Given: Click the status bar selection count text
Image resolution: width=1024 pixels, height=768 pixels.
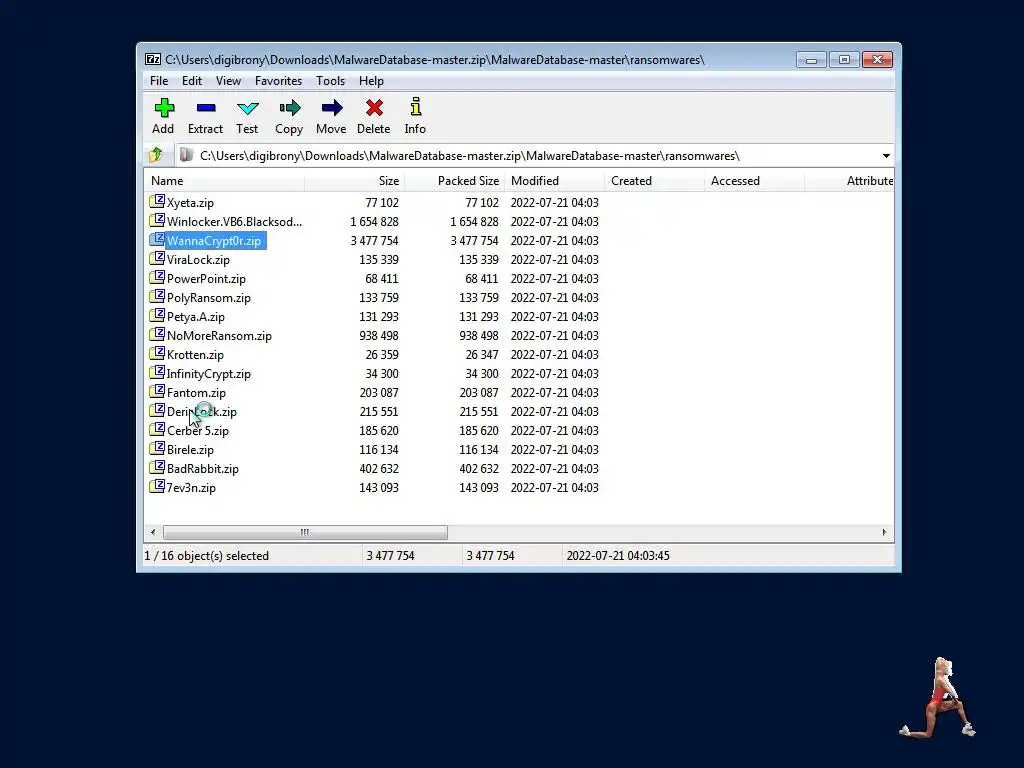Looking at the screenshot, I should click(206, 556).
